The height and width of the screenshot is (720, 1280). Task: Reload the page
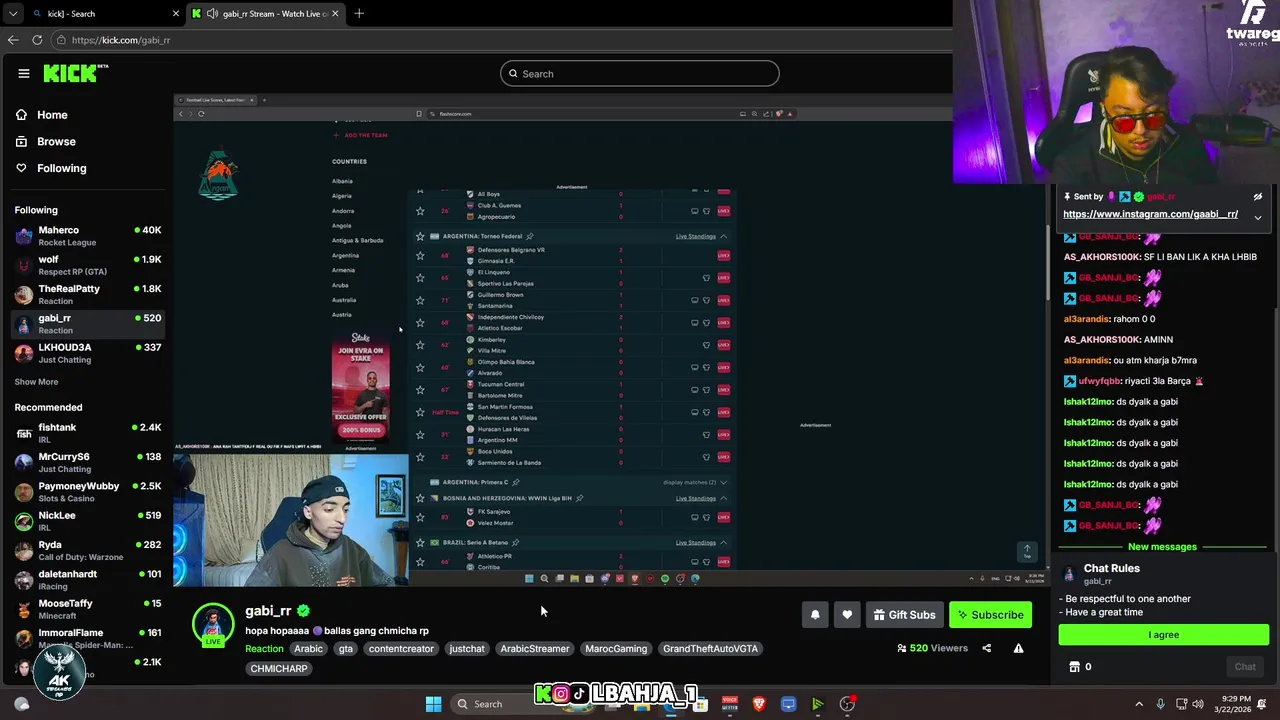point(37,40)
